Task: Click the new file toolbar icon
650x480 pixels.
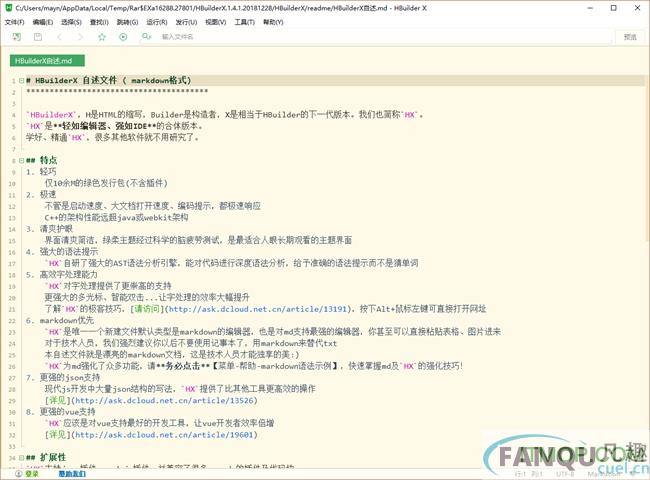Action: [x=17, y=37]
